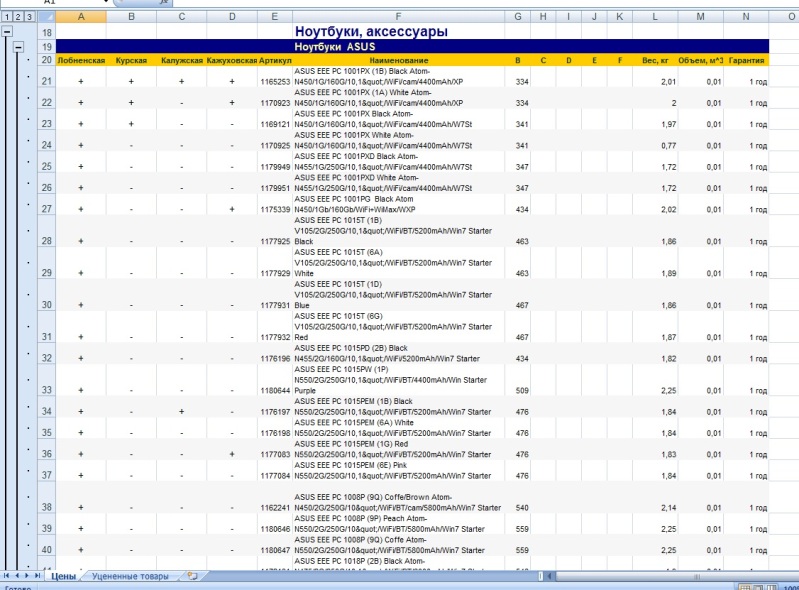
Task: Switch to Уцененные товары sheet tab
Action: (130, 576)
